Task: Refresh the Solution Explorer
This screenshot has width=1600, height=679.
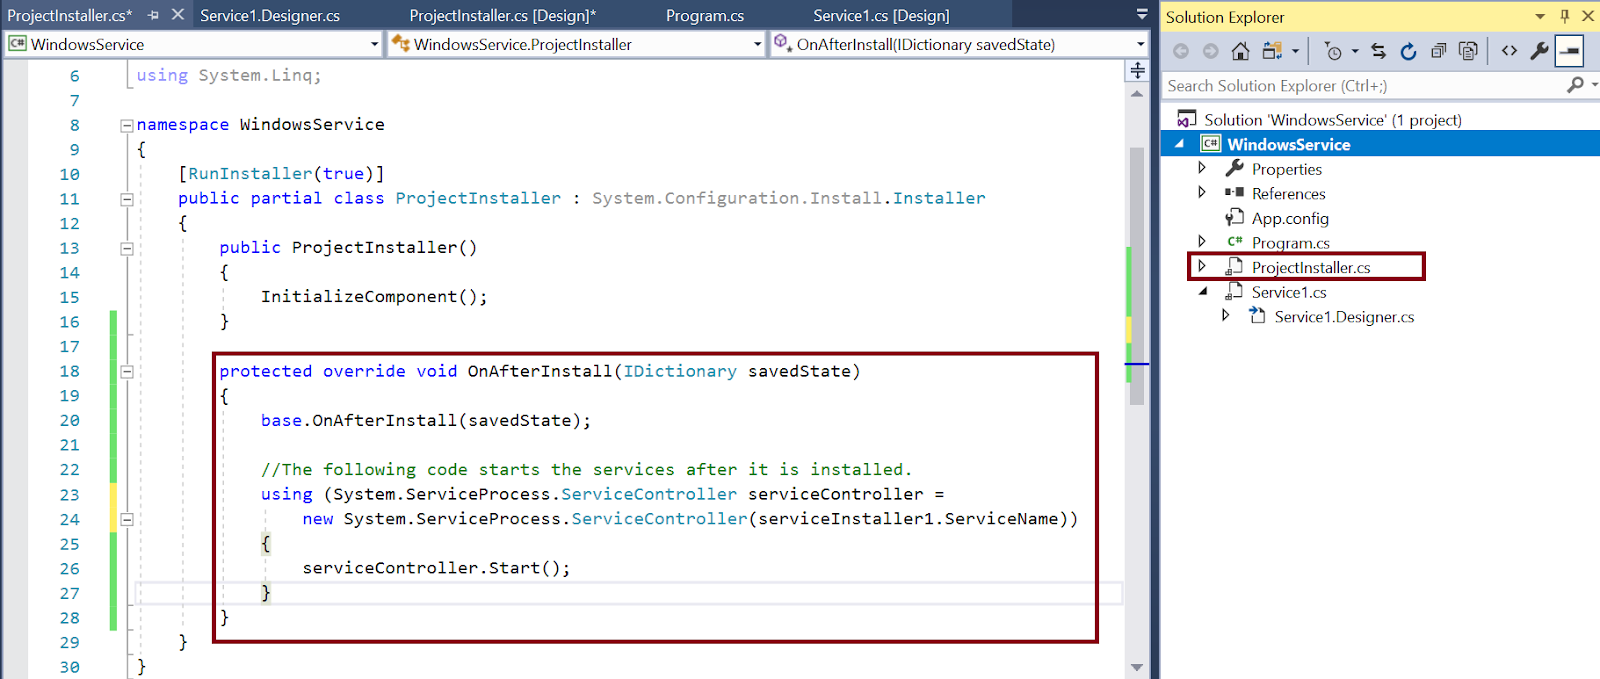Action: (x=1408, y=51)
